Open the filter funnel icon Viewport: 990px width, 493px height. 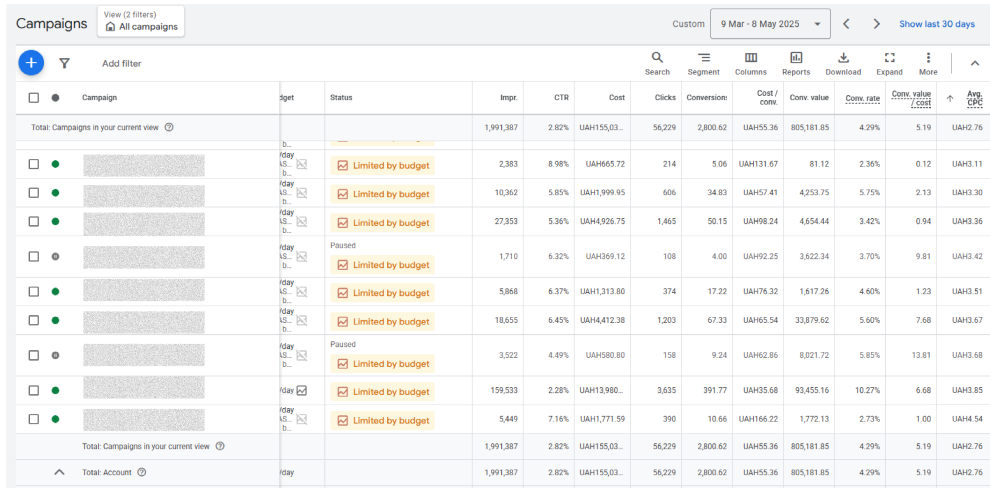point(64,63)
